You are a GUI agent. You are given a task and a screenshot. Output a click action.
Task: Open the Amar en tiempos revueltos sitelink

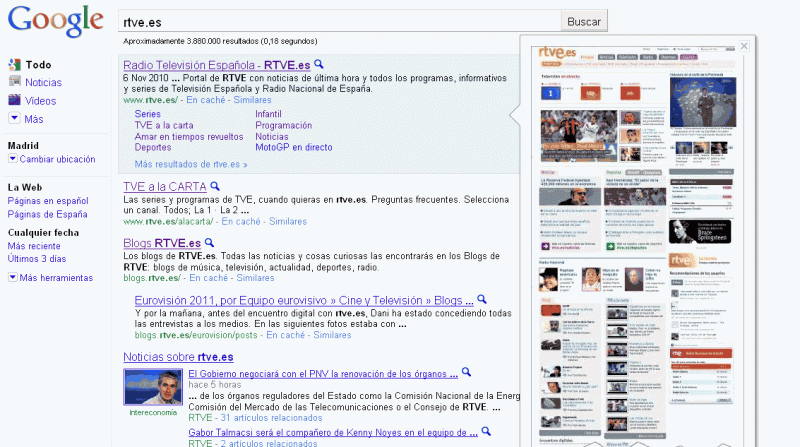[188, 137]
